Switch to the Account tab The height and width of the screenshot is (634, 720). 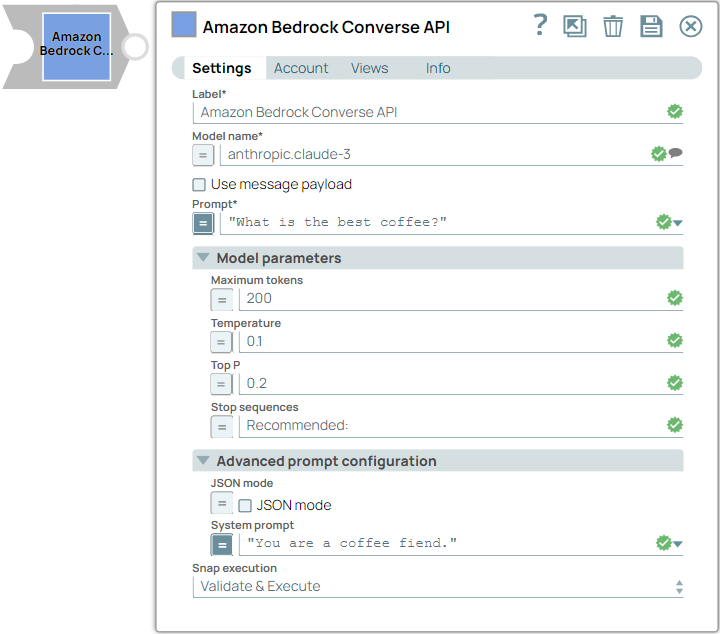pyautogui.click(x=301, y=68)
